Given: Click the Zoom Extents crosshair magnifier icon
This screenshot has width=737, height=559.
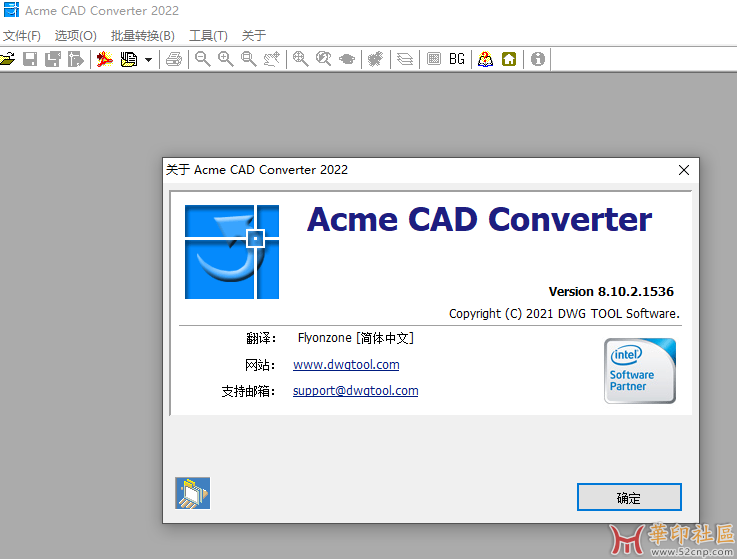Looking at the screenshot, I should (301, 59).
